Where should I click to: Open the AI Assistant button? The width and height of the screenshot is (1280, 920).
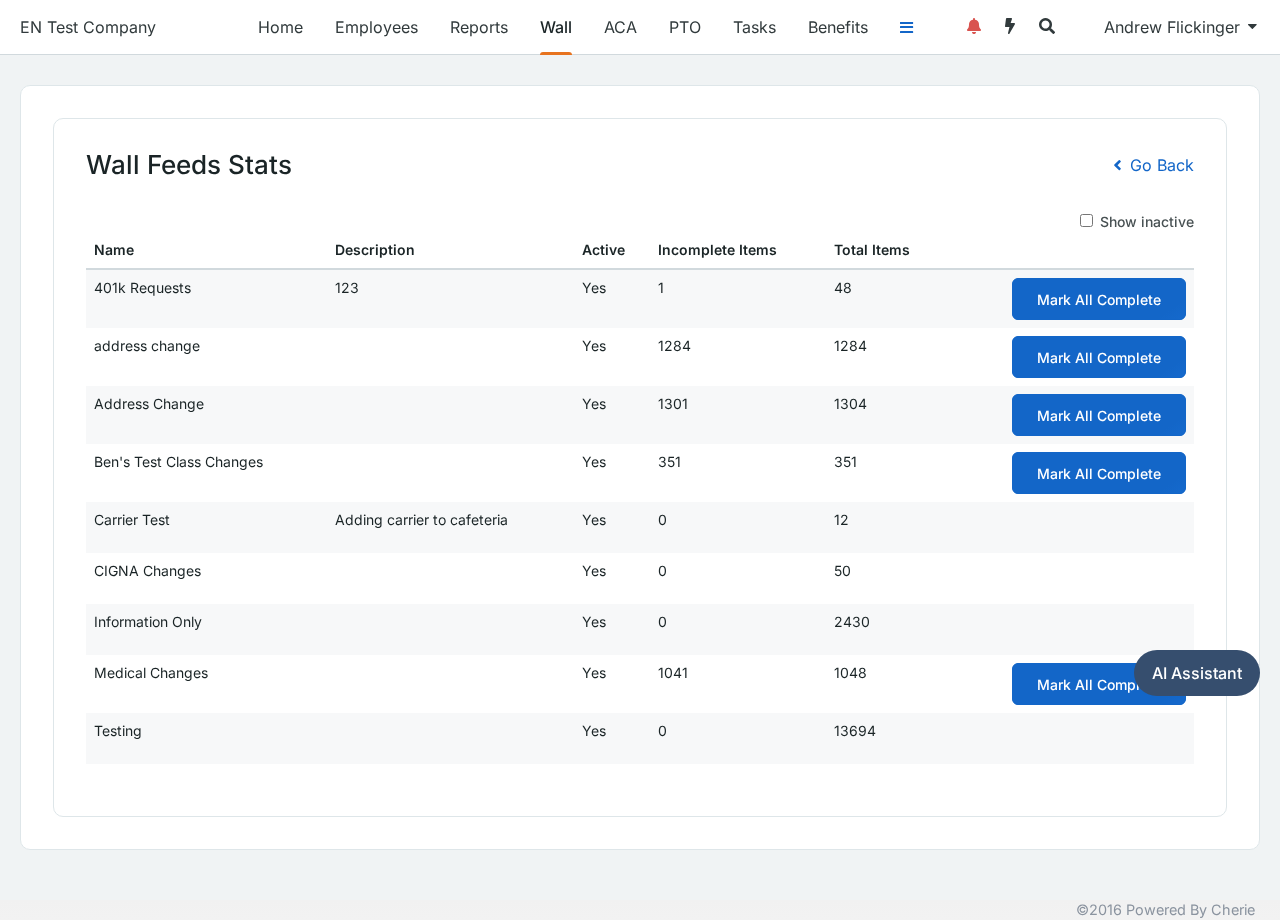click(1197, 673)
